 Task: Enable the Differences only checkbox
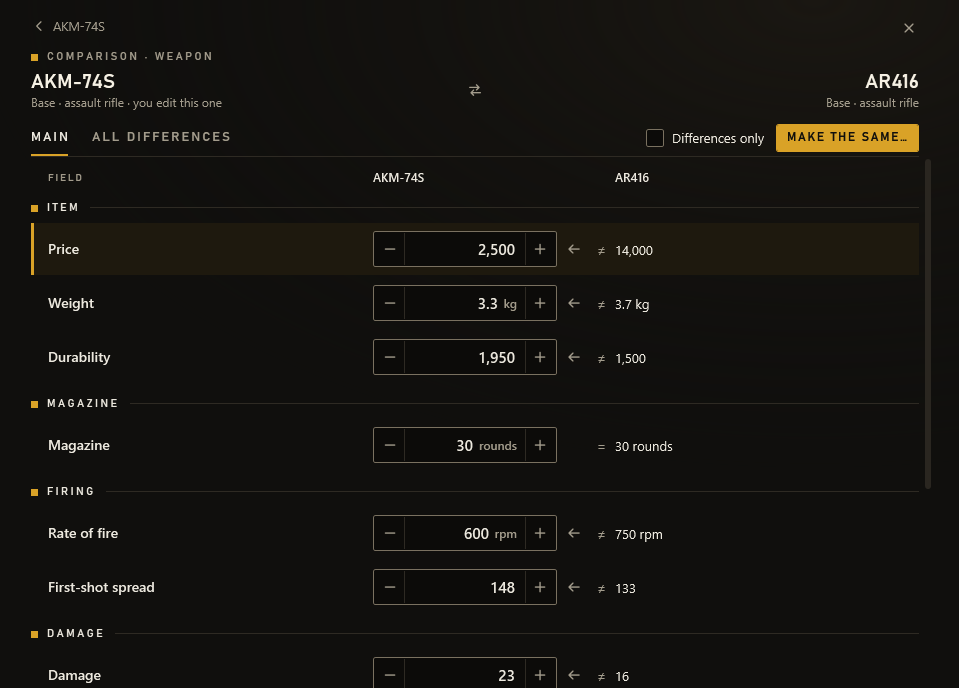[x=654, y=138]
